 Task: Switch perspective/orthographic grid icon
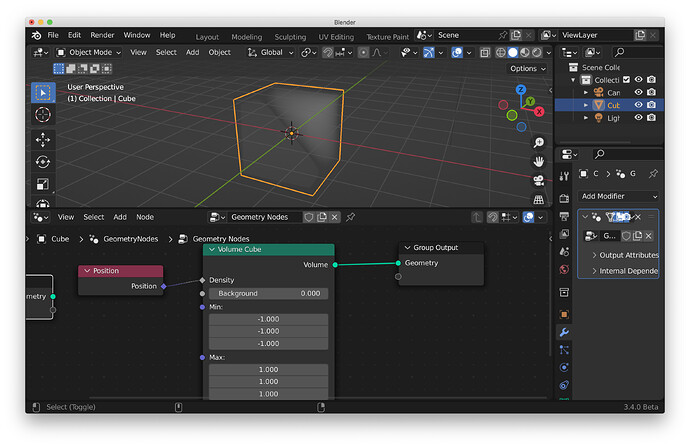coord(539,199)
